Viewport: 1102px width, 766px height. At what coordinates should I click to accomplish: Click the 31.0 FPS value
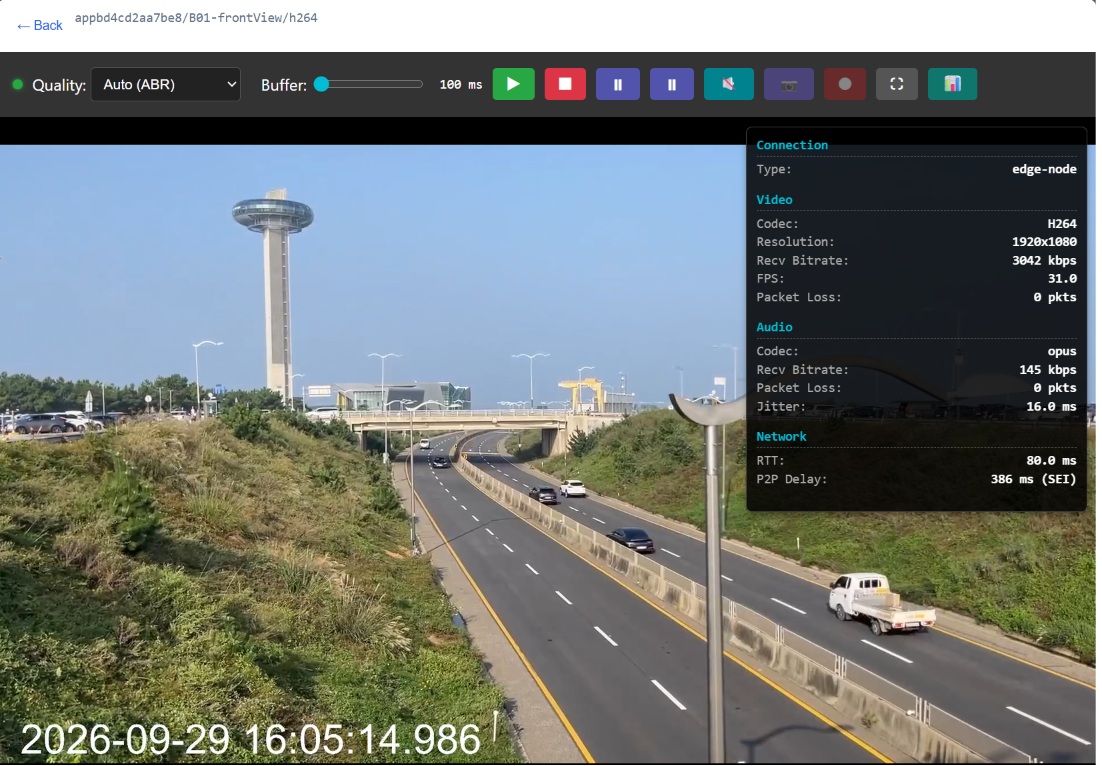point(1062,278)
